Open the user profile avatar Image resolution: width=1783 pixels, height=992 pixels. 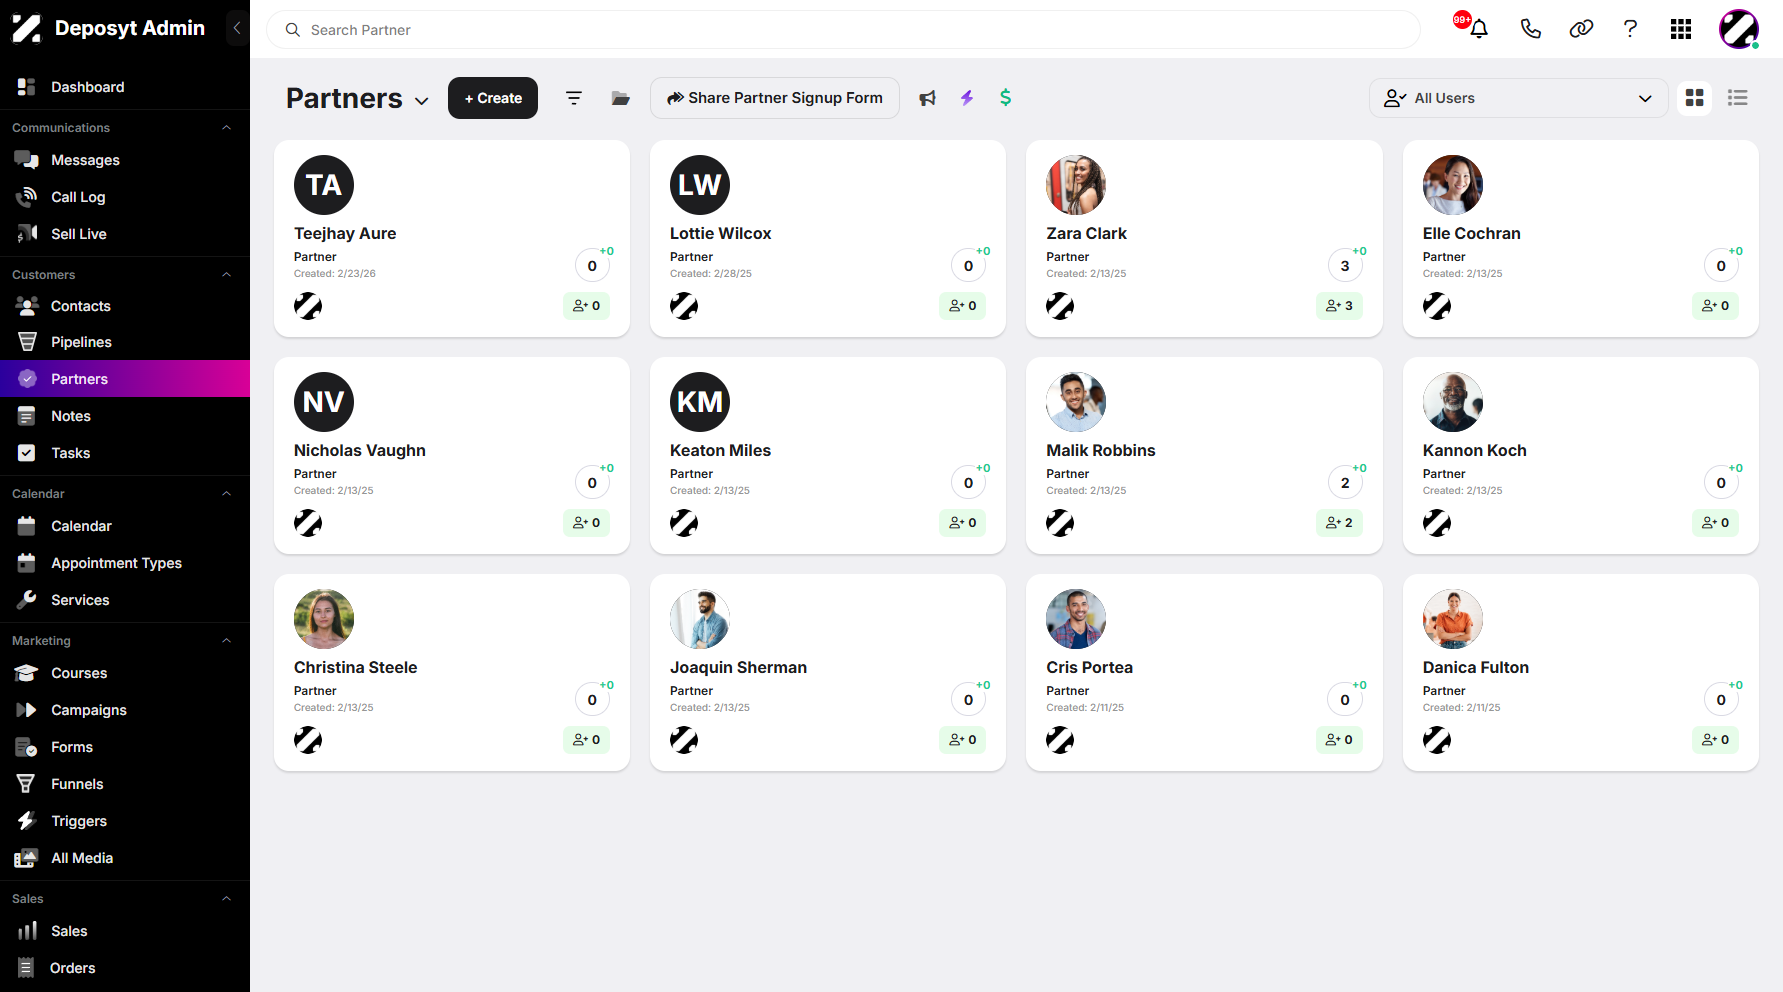(x=1739, y=29)
